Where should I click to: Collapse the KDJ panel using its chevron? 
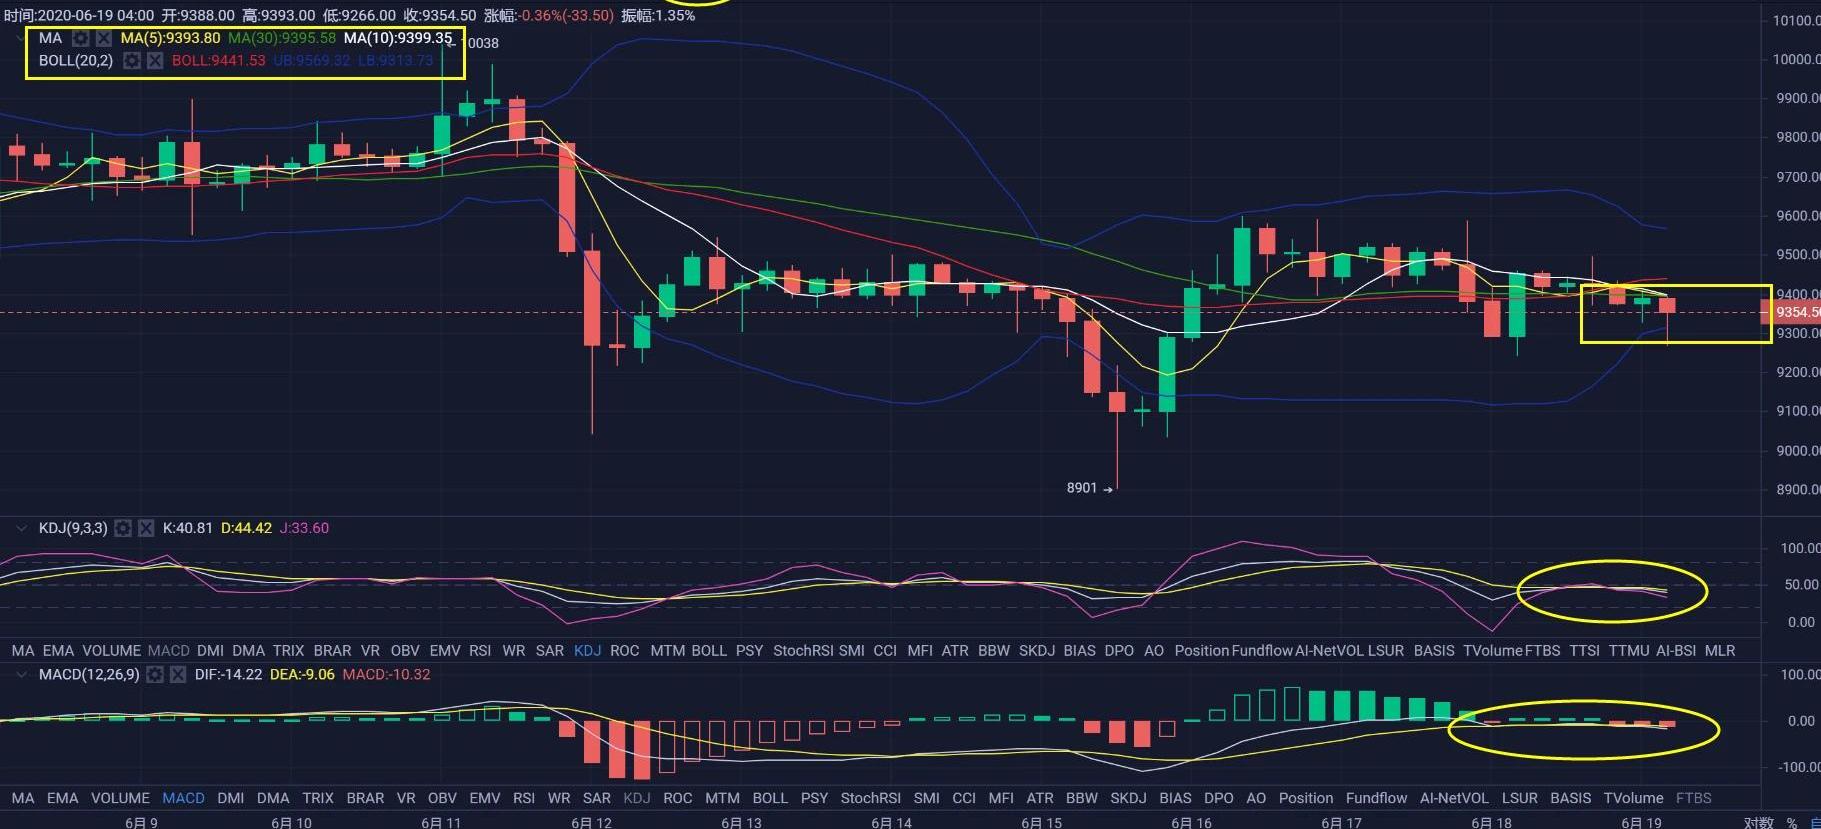coord(20,528)
